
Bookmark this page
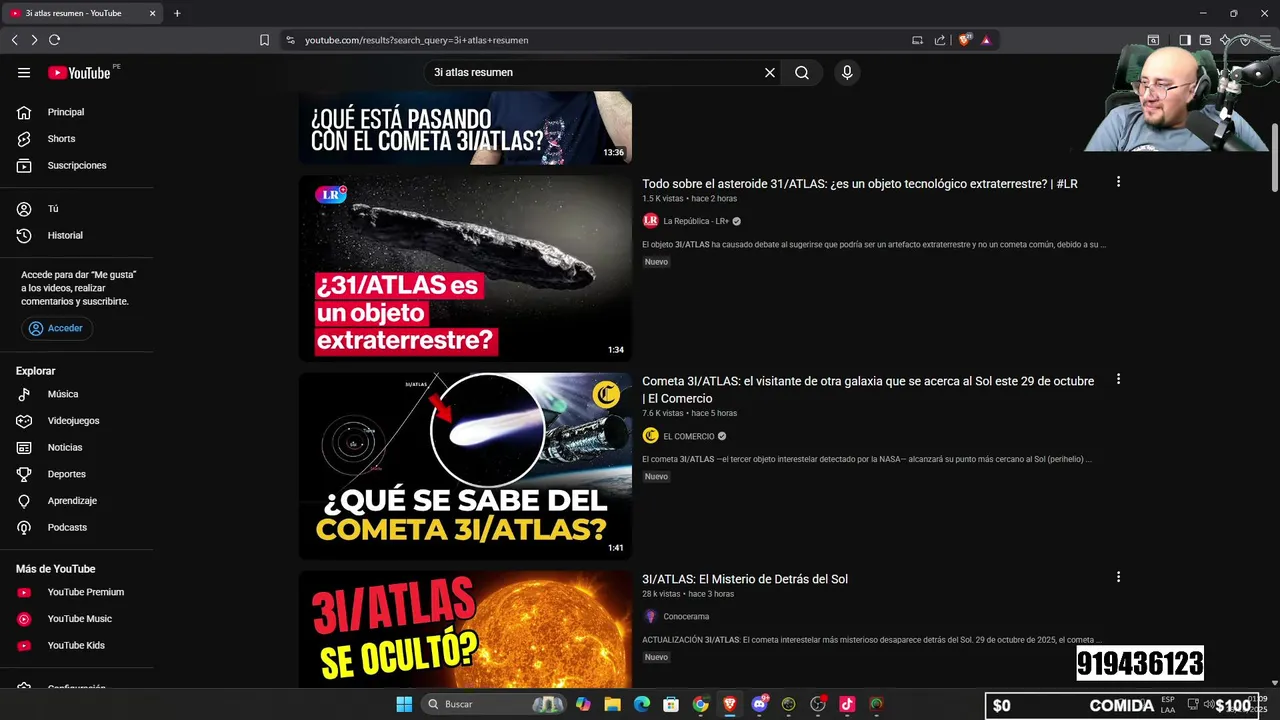[264, 40]
